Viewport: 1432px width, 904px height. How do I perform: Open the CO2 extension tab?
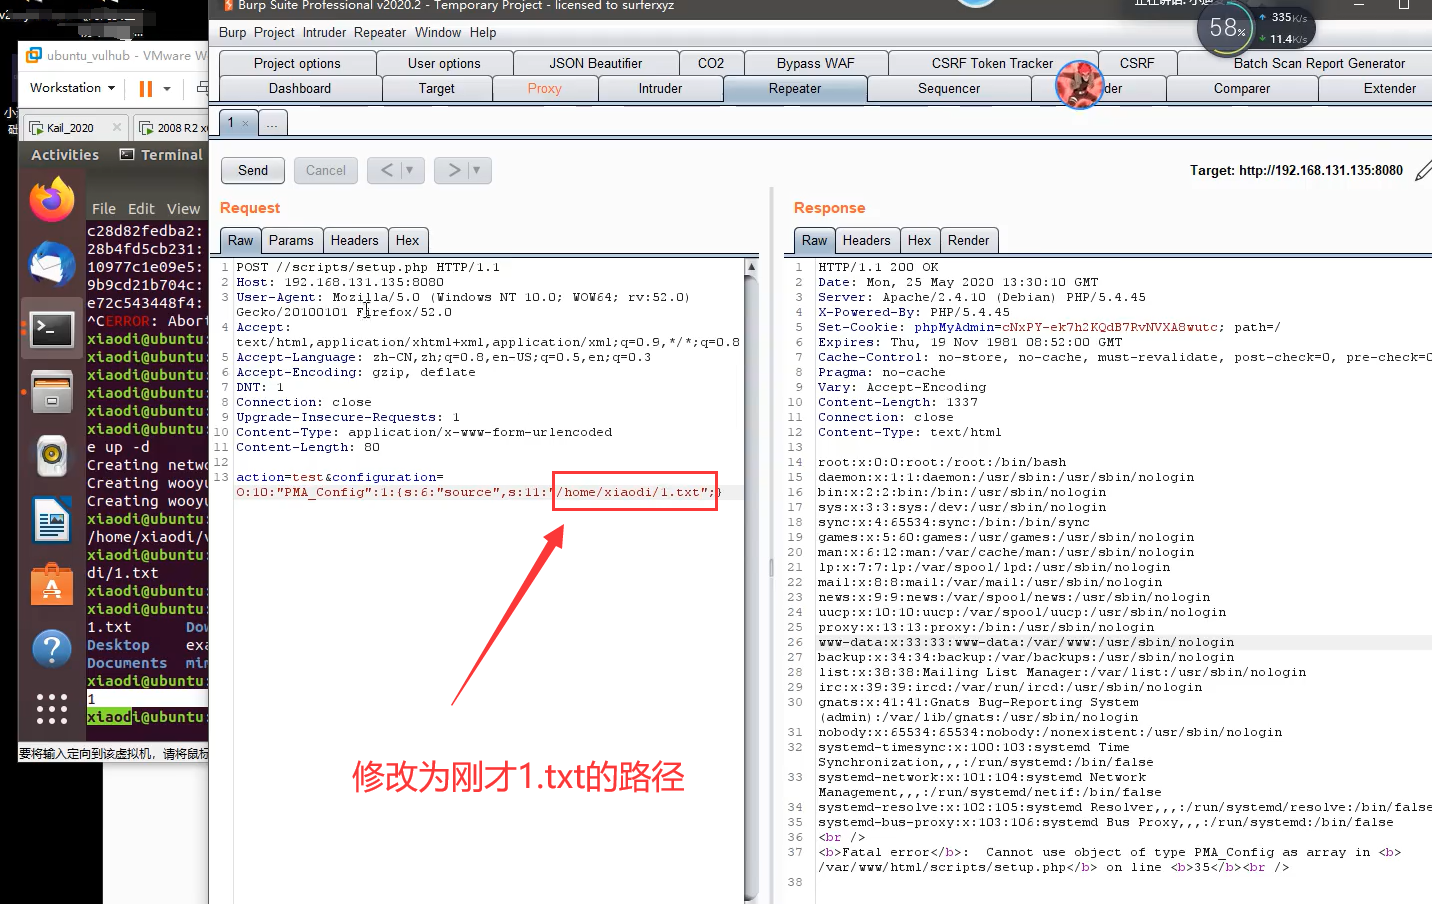coord(711,63)
